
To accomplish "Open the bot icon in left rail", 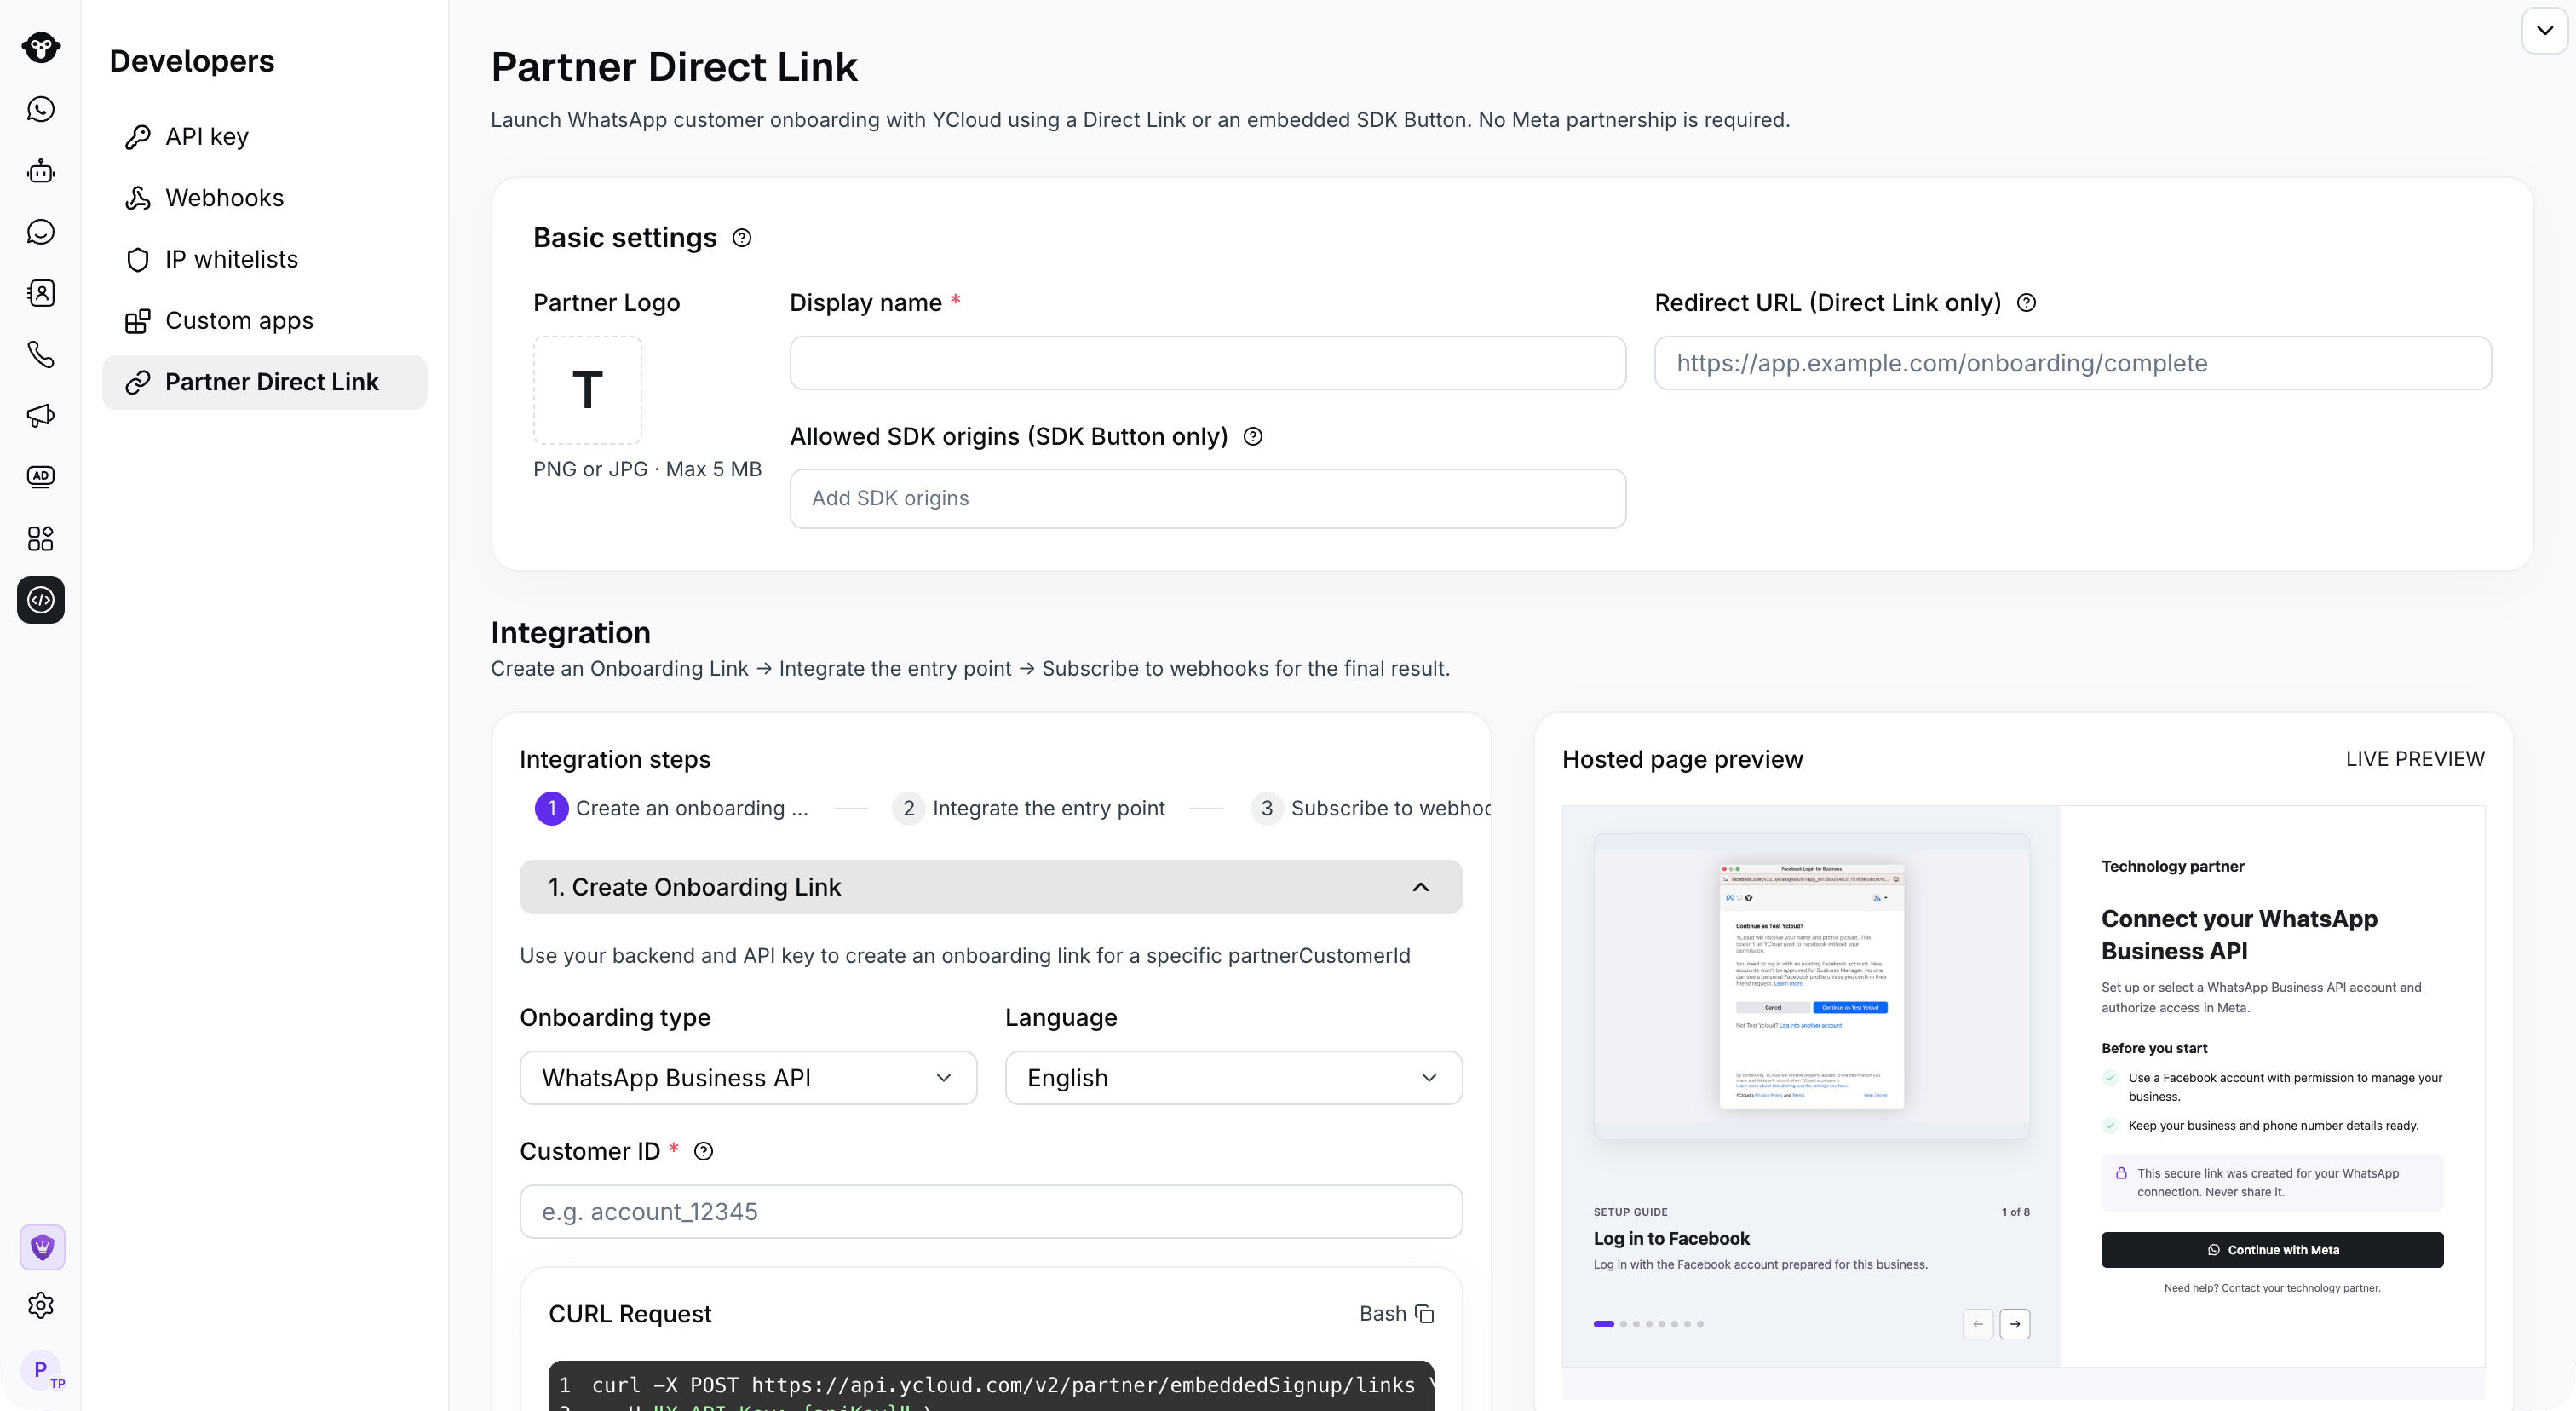I will point(41,171).
